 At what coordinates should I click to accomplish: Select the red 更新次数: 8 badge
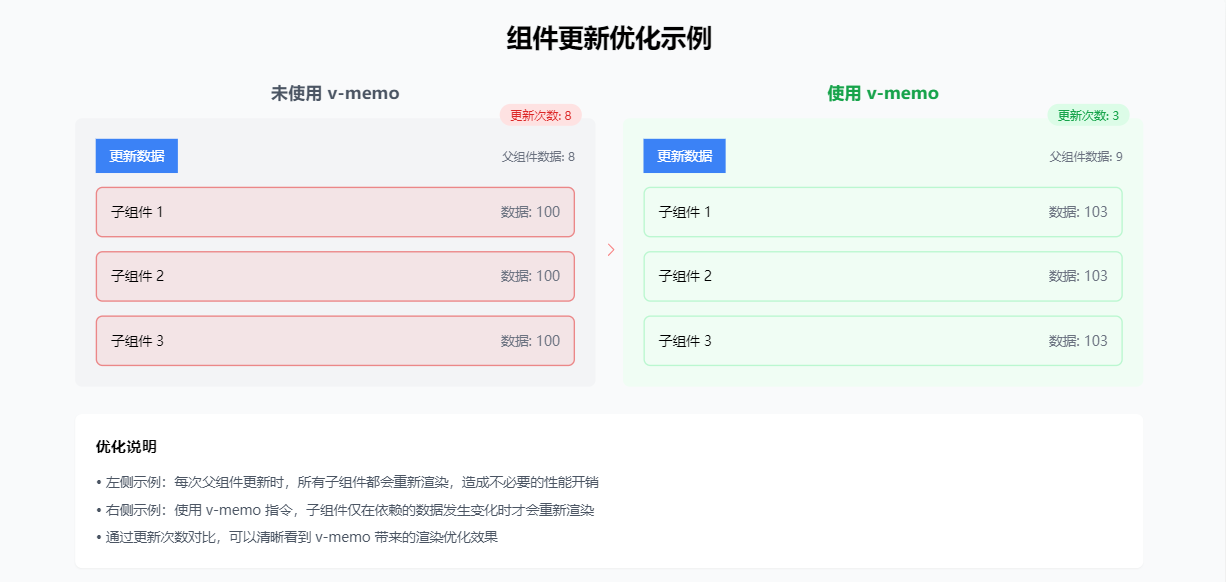[541, 115]
